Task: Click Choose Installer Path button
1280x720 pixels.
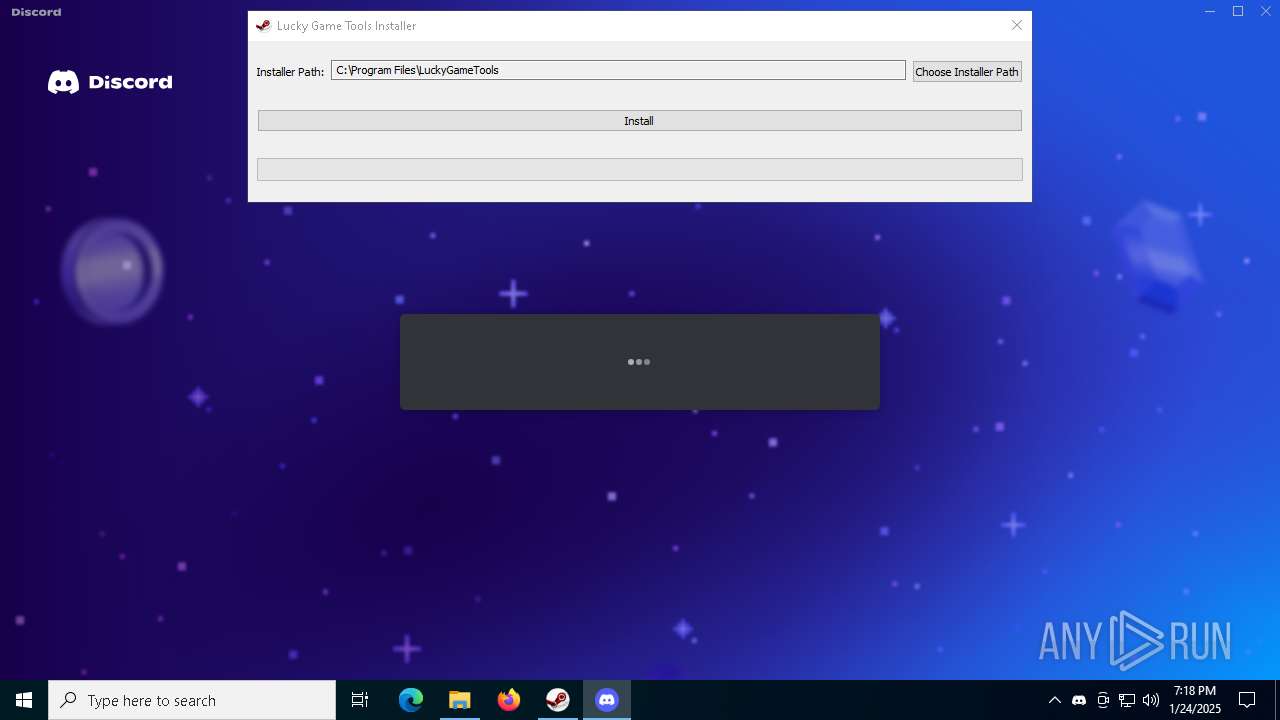Action: (x=967, y=72)
